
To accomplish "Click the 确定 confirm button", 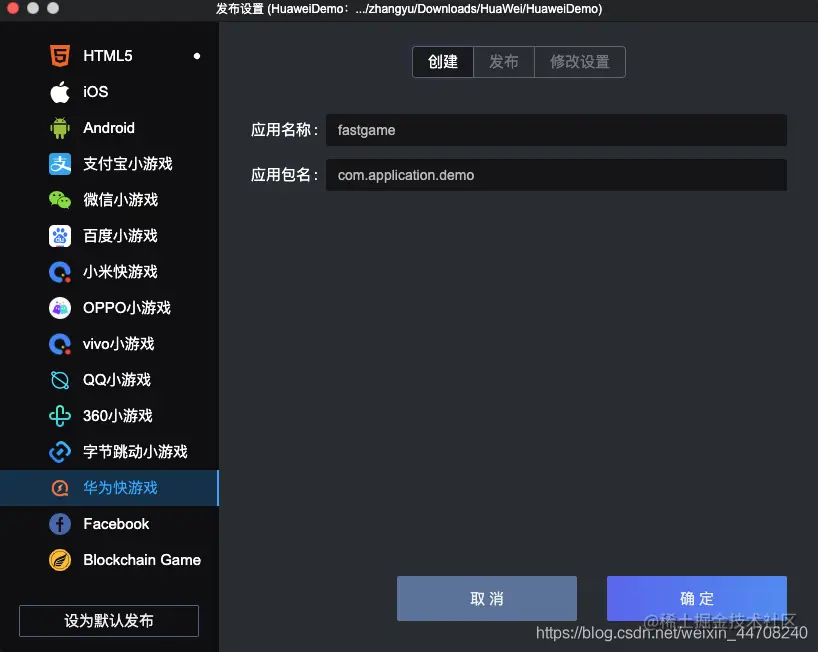I will point(696,598).
